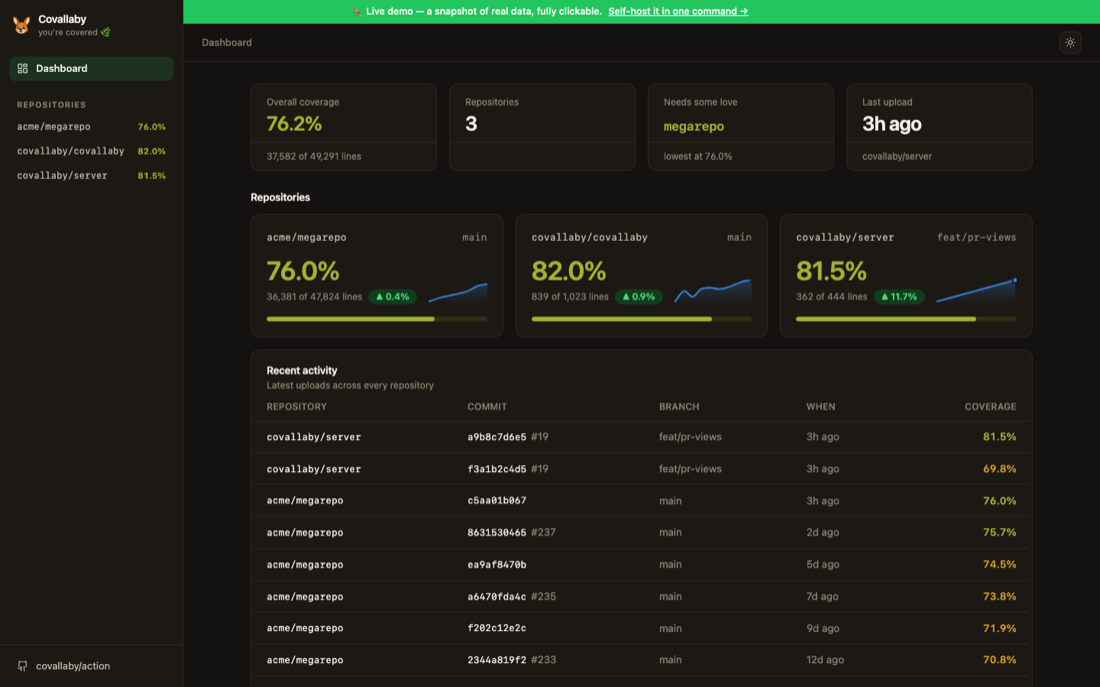Click the covallaby/server trend sparkline chart

976,291
